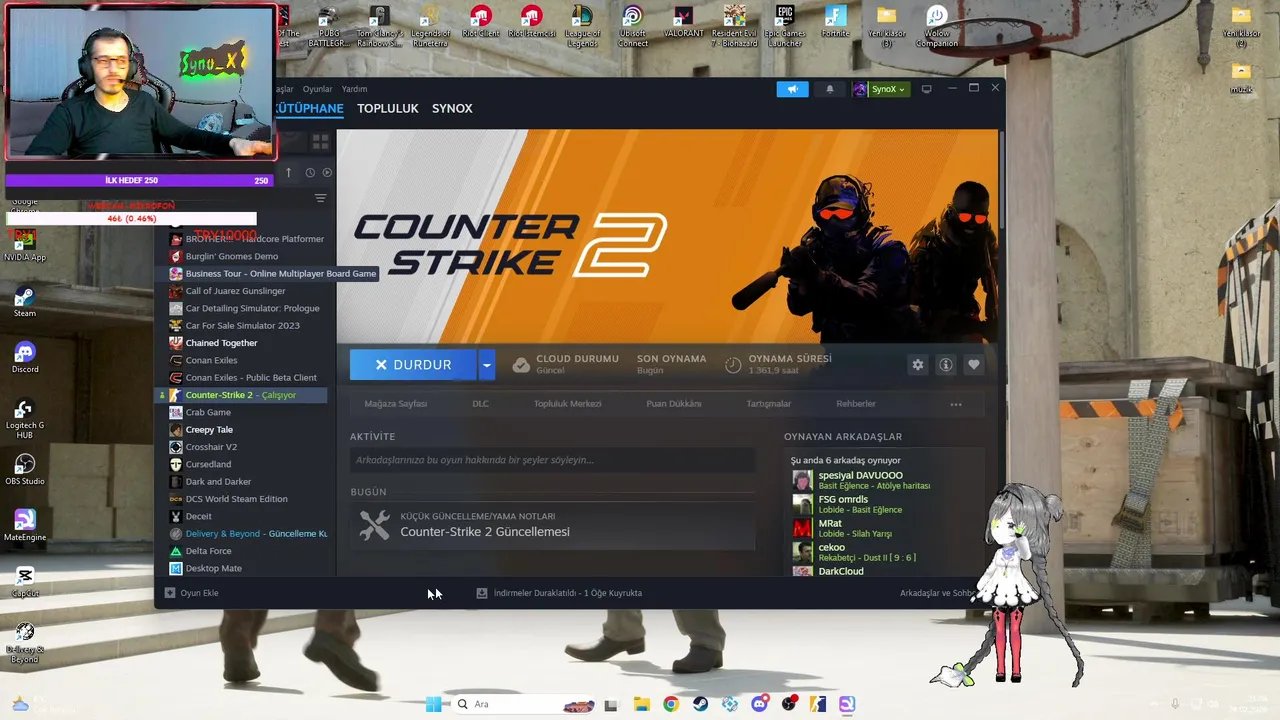Click the OBS icon in the taskbar
Screen dimensions: 1280x720
[789, 704]
